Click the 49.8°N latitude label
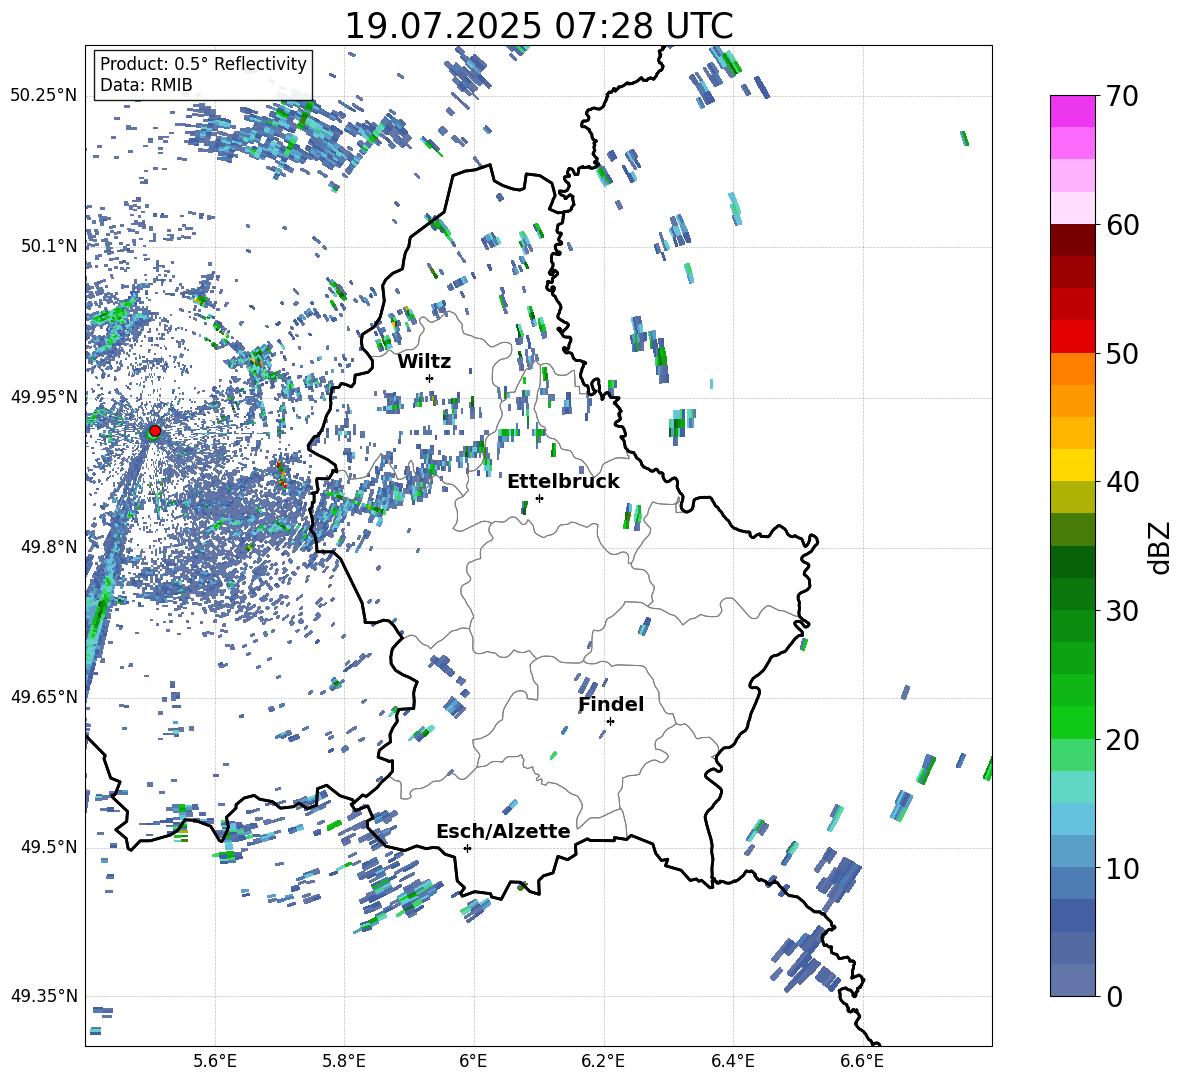 point(49,547)
